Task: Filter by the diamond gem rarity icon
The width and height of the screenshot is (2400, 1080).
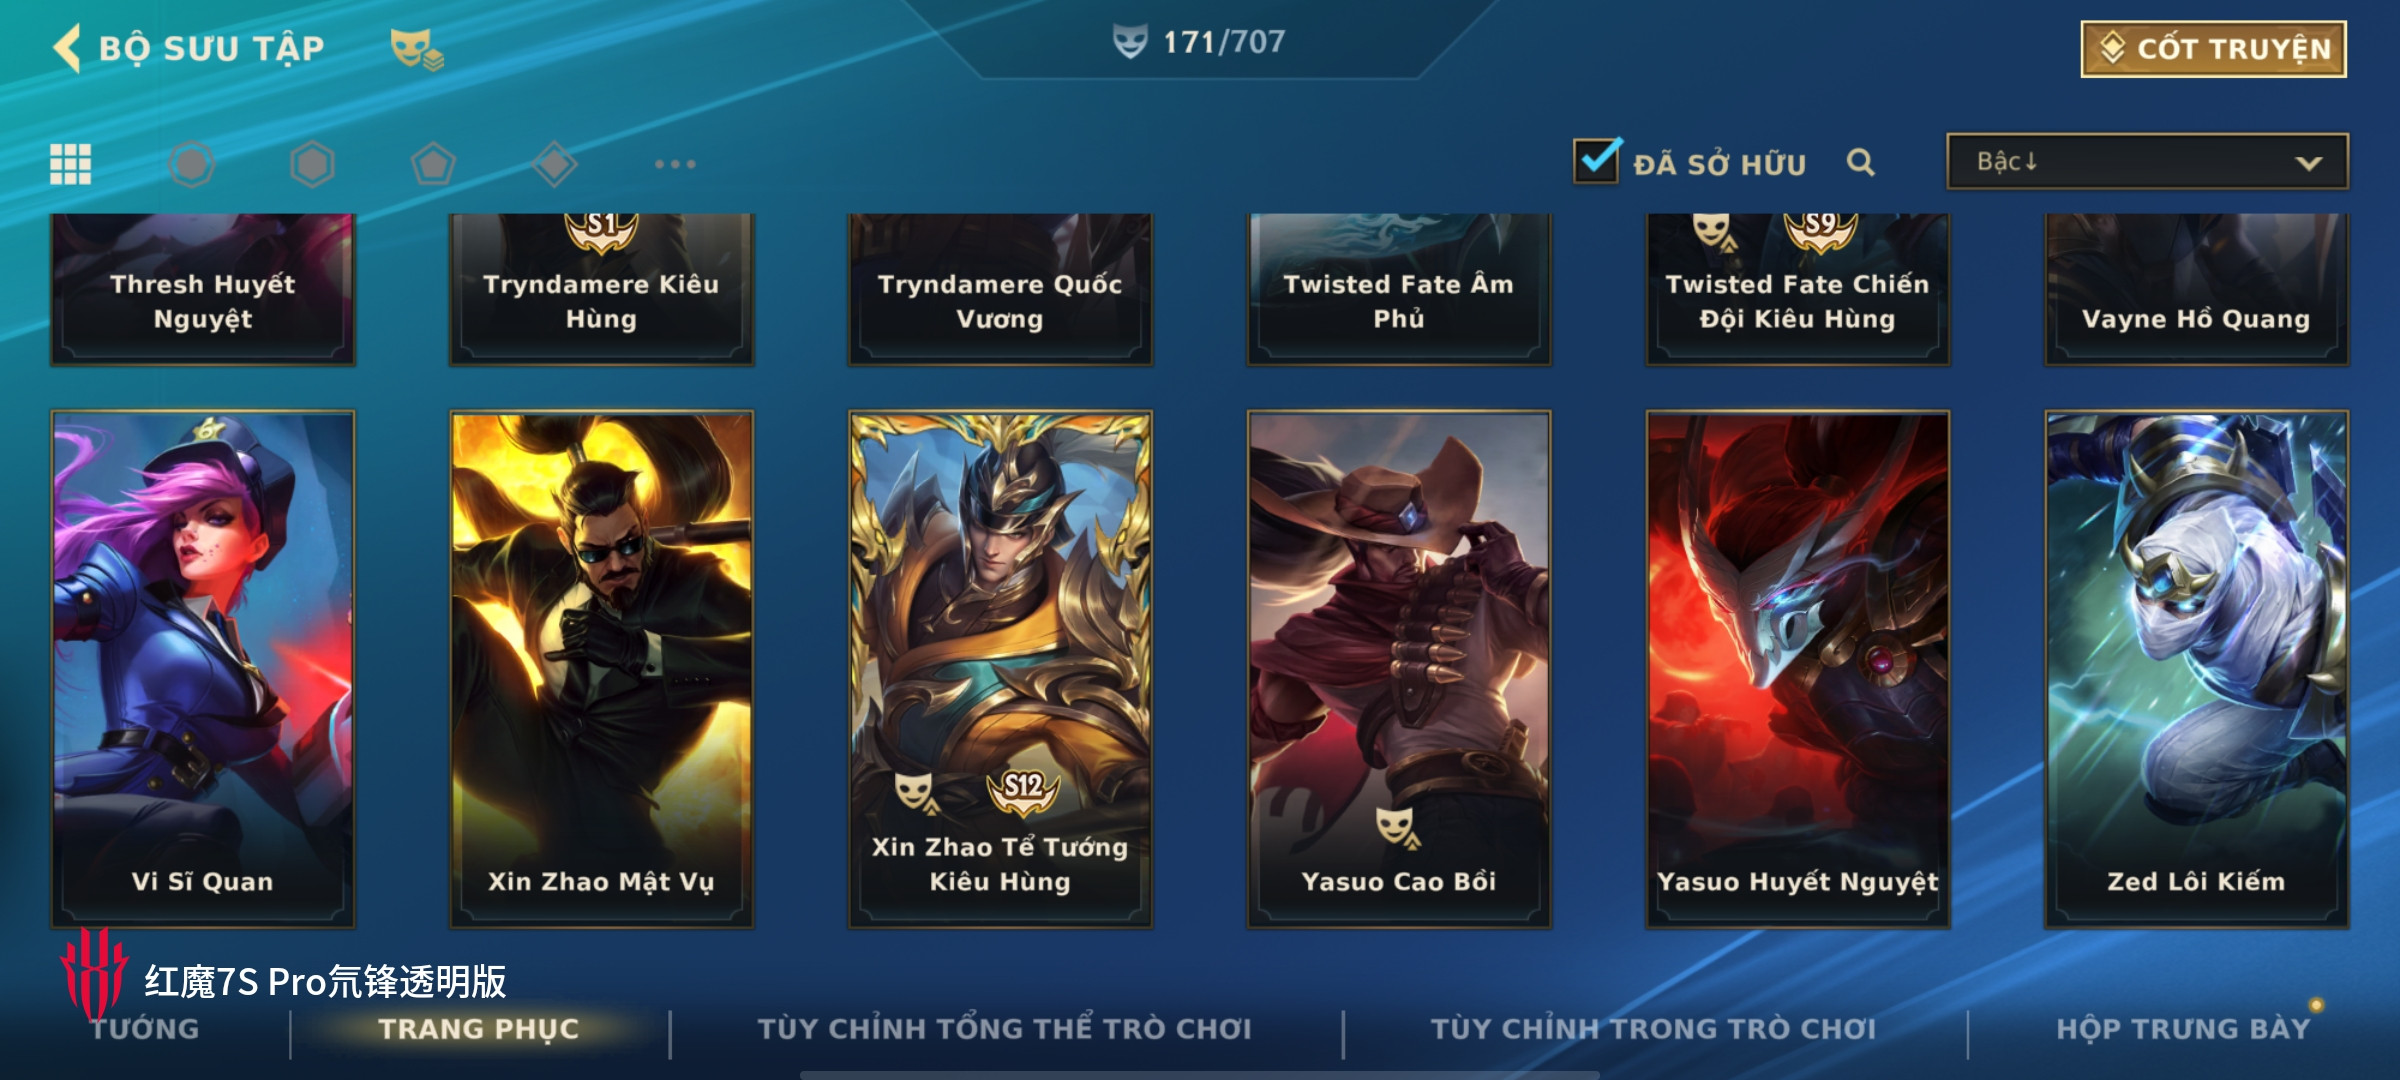Action: click(554, 164)
